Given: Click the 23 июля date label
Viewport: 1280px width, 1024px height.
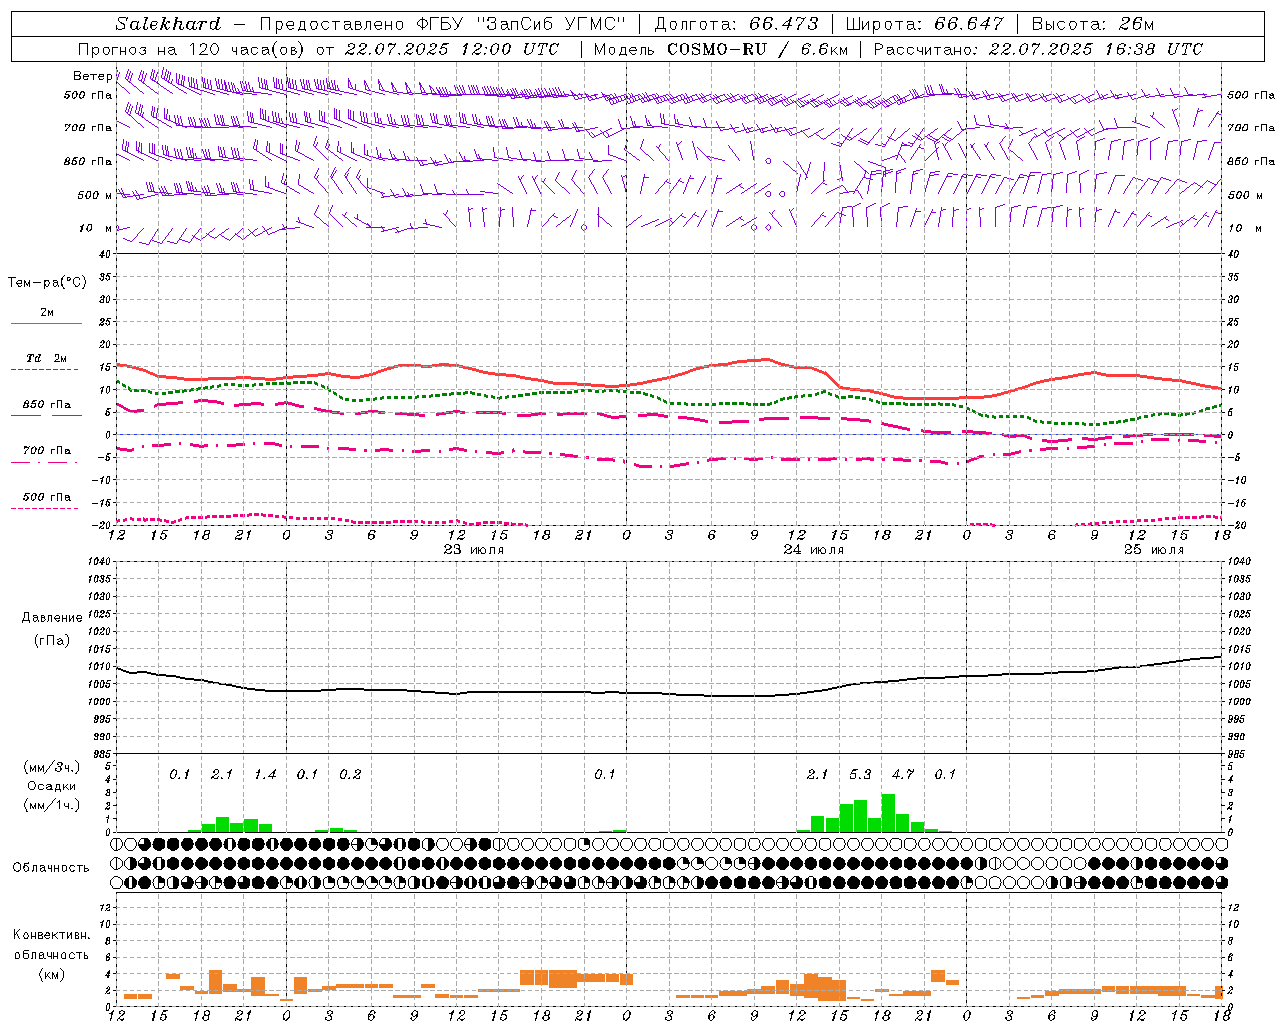Looking at the screenshot, I should pyautogui.click(x=473, y=550).
